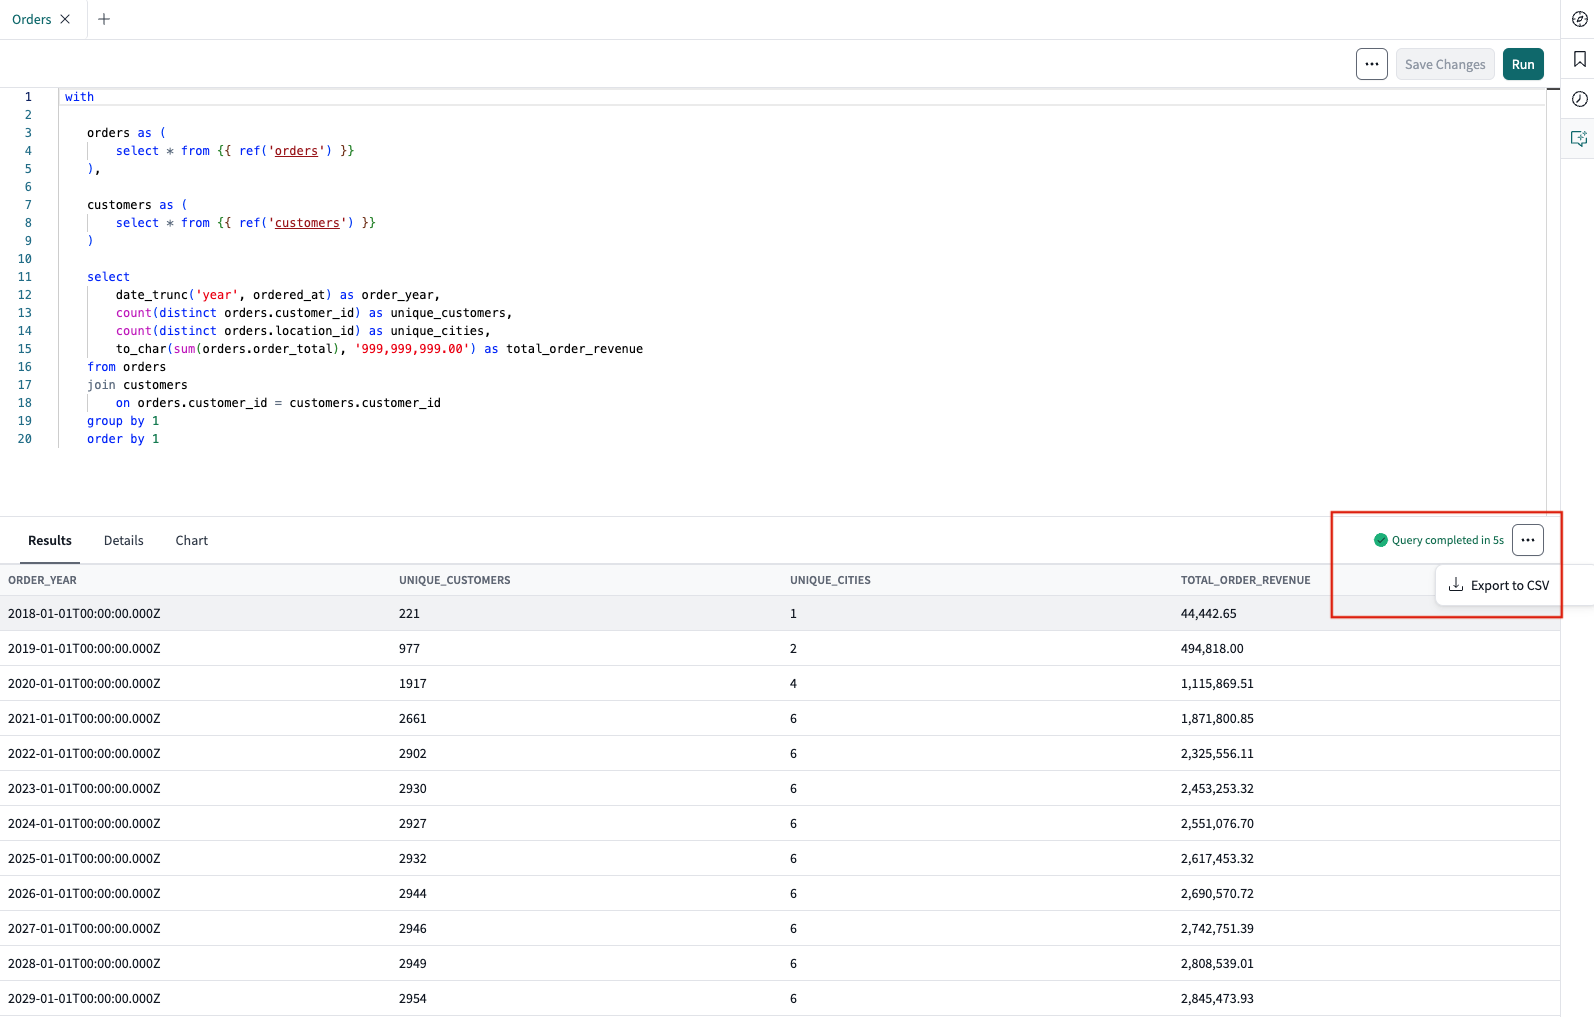Close the Orders tab
1594x1017 pixels.
[x=65, y=19]
